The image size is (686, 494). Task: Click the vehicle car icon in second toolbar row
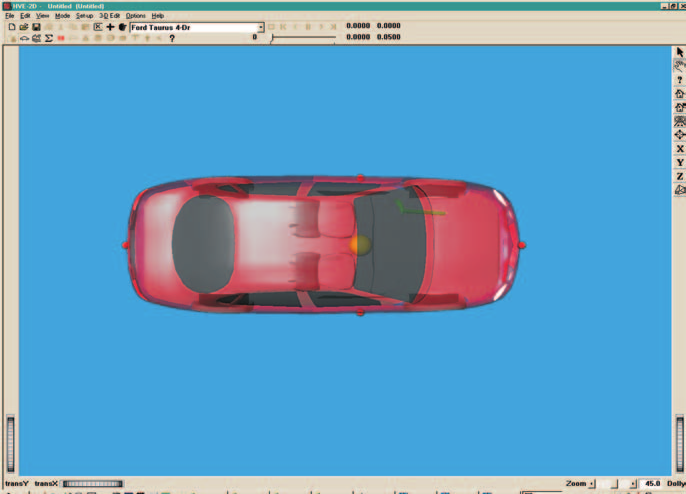click(24, 39)
